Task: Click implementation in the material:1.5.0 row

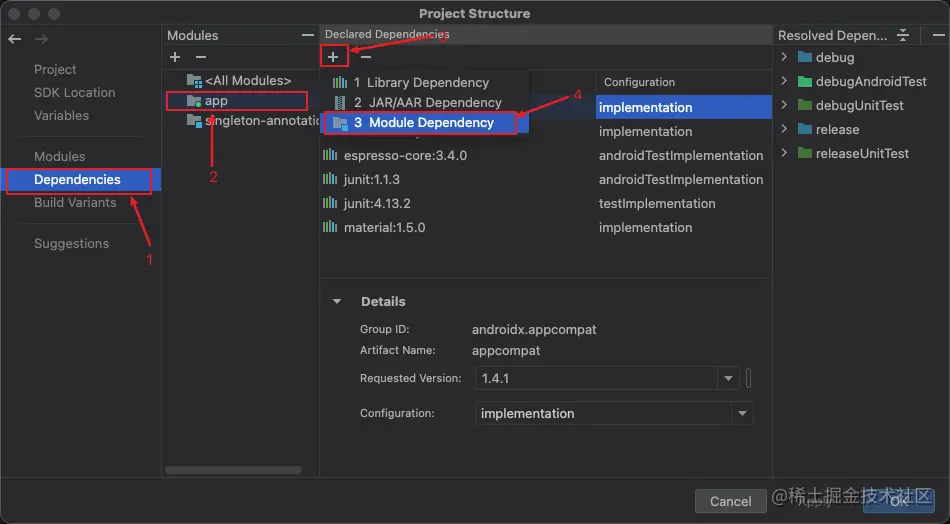Action: click(645, 227)
